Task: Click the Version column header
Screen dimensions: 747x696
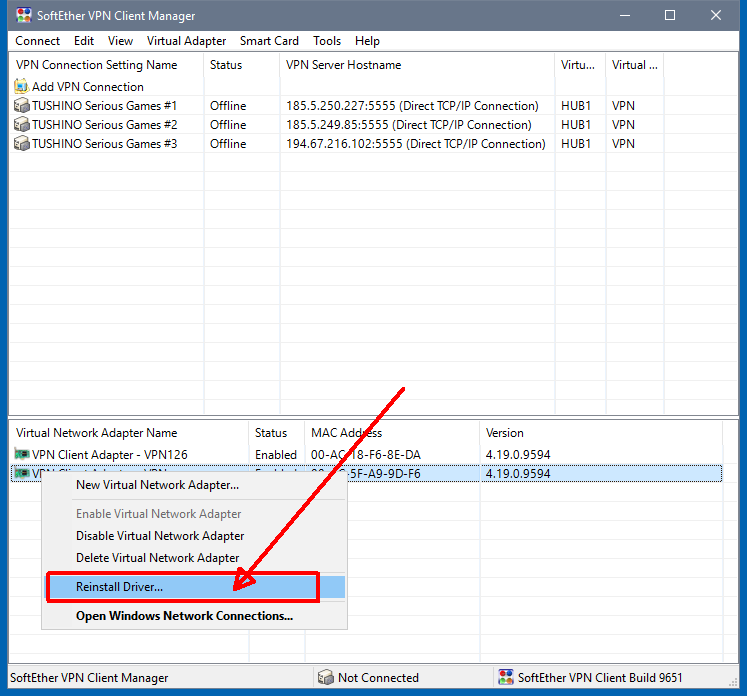Action: coord(505,433)
